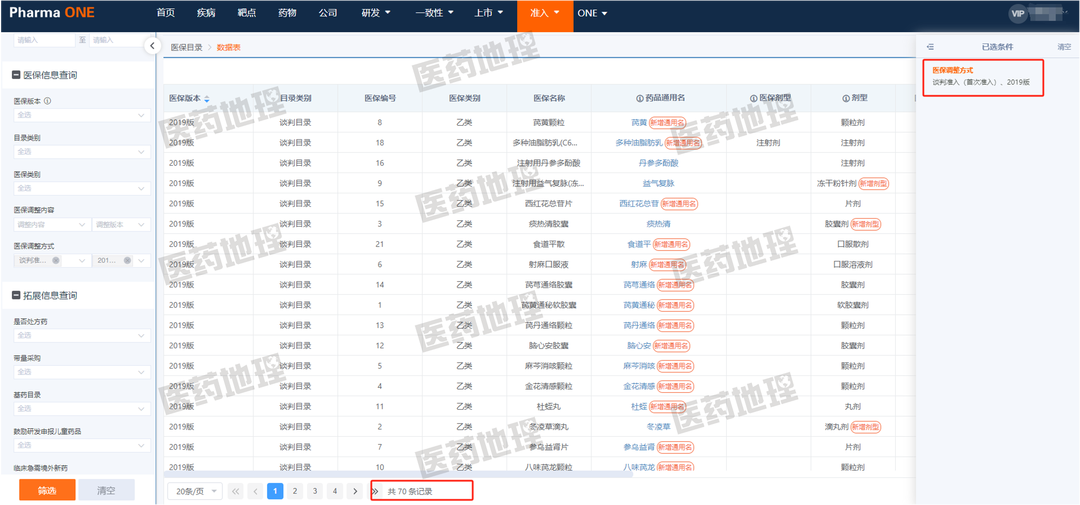Expand 一致性 navigation menu
Viewport: 1080px width, 505px height.
(x=435, y=13)
